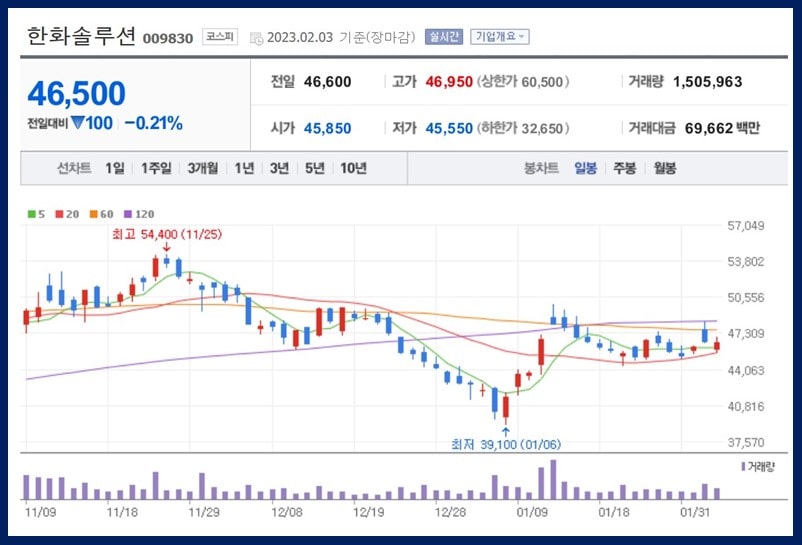Select the 1주일 line chart tab
The image size is (802, 545).
tap(156, 168)
